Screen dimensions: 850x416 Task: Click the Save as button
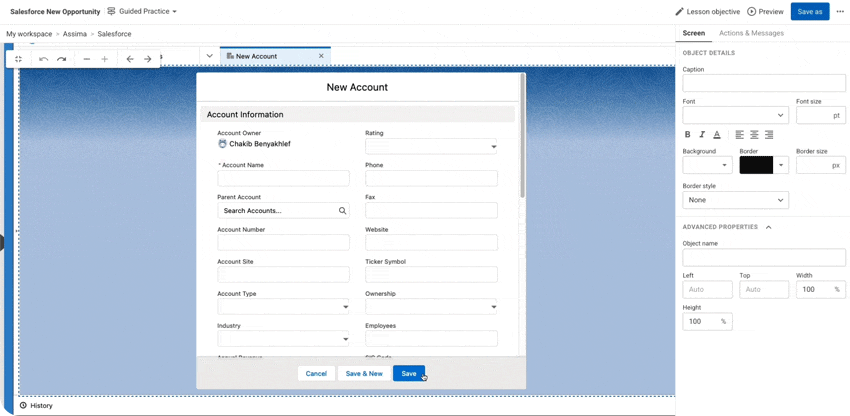[809, 11]
